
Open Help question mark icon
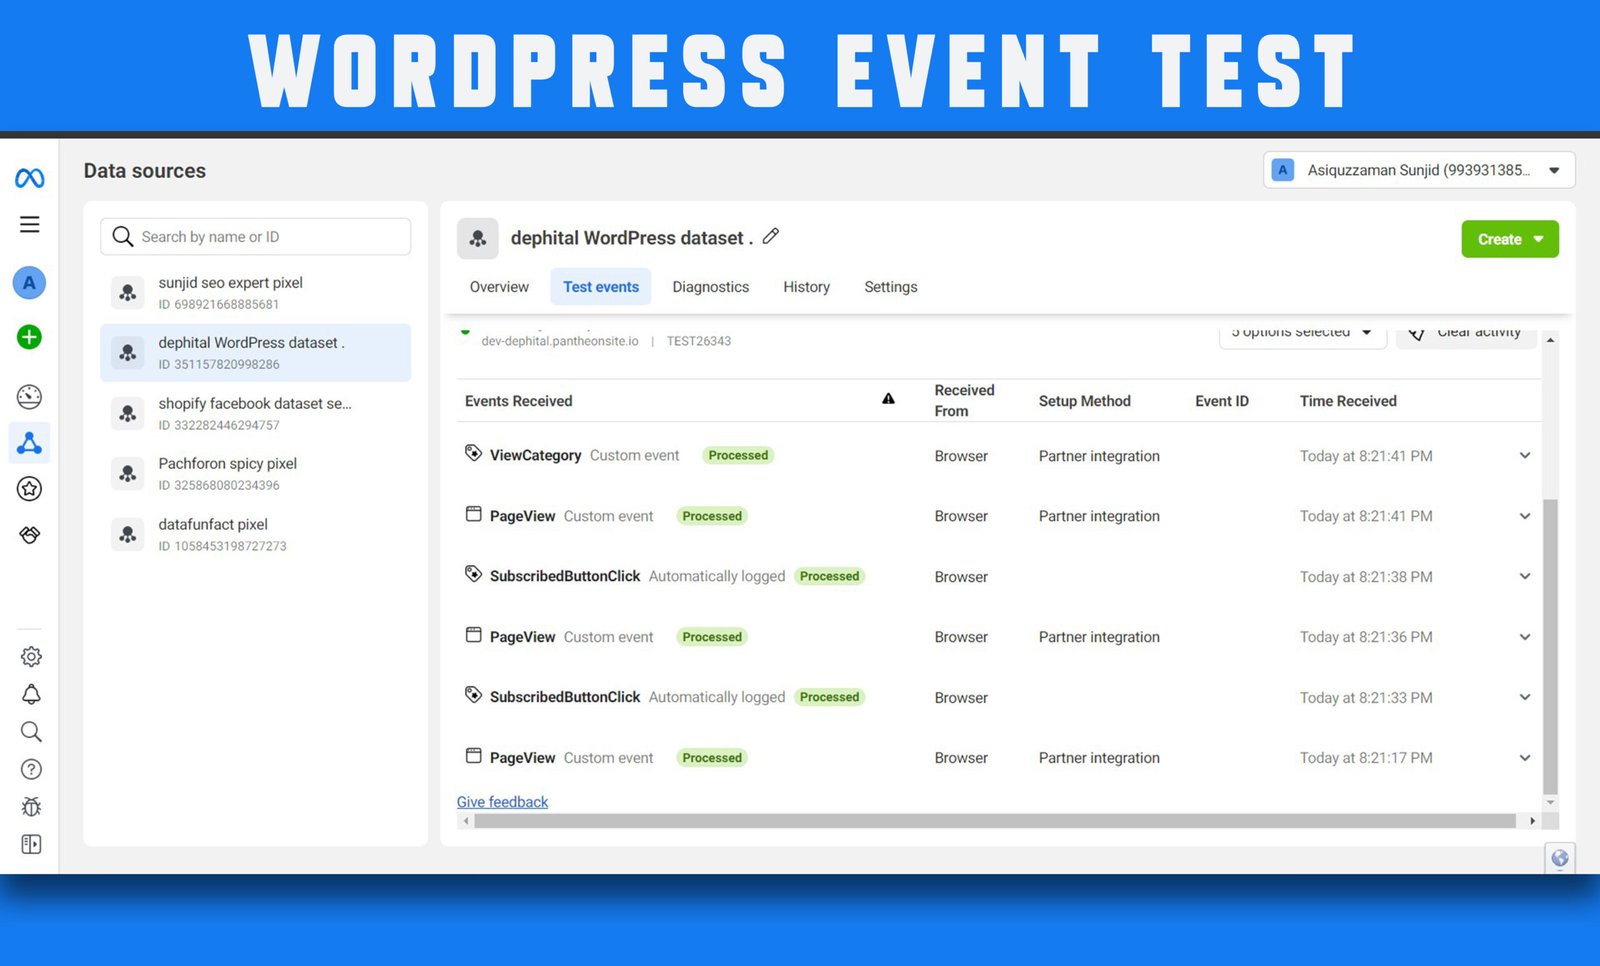coord(31,769)
